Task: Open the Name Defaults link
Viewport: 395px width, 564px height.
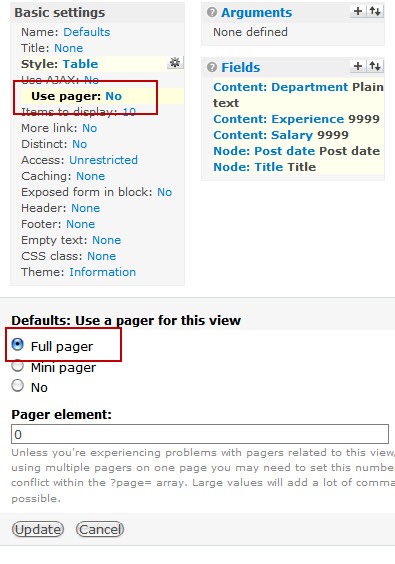Action: [x=87, y=32]
